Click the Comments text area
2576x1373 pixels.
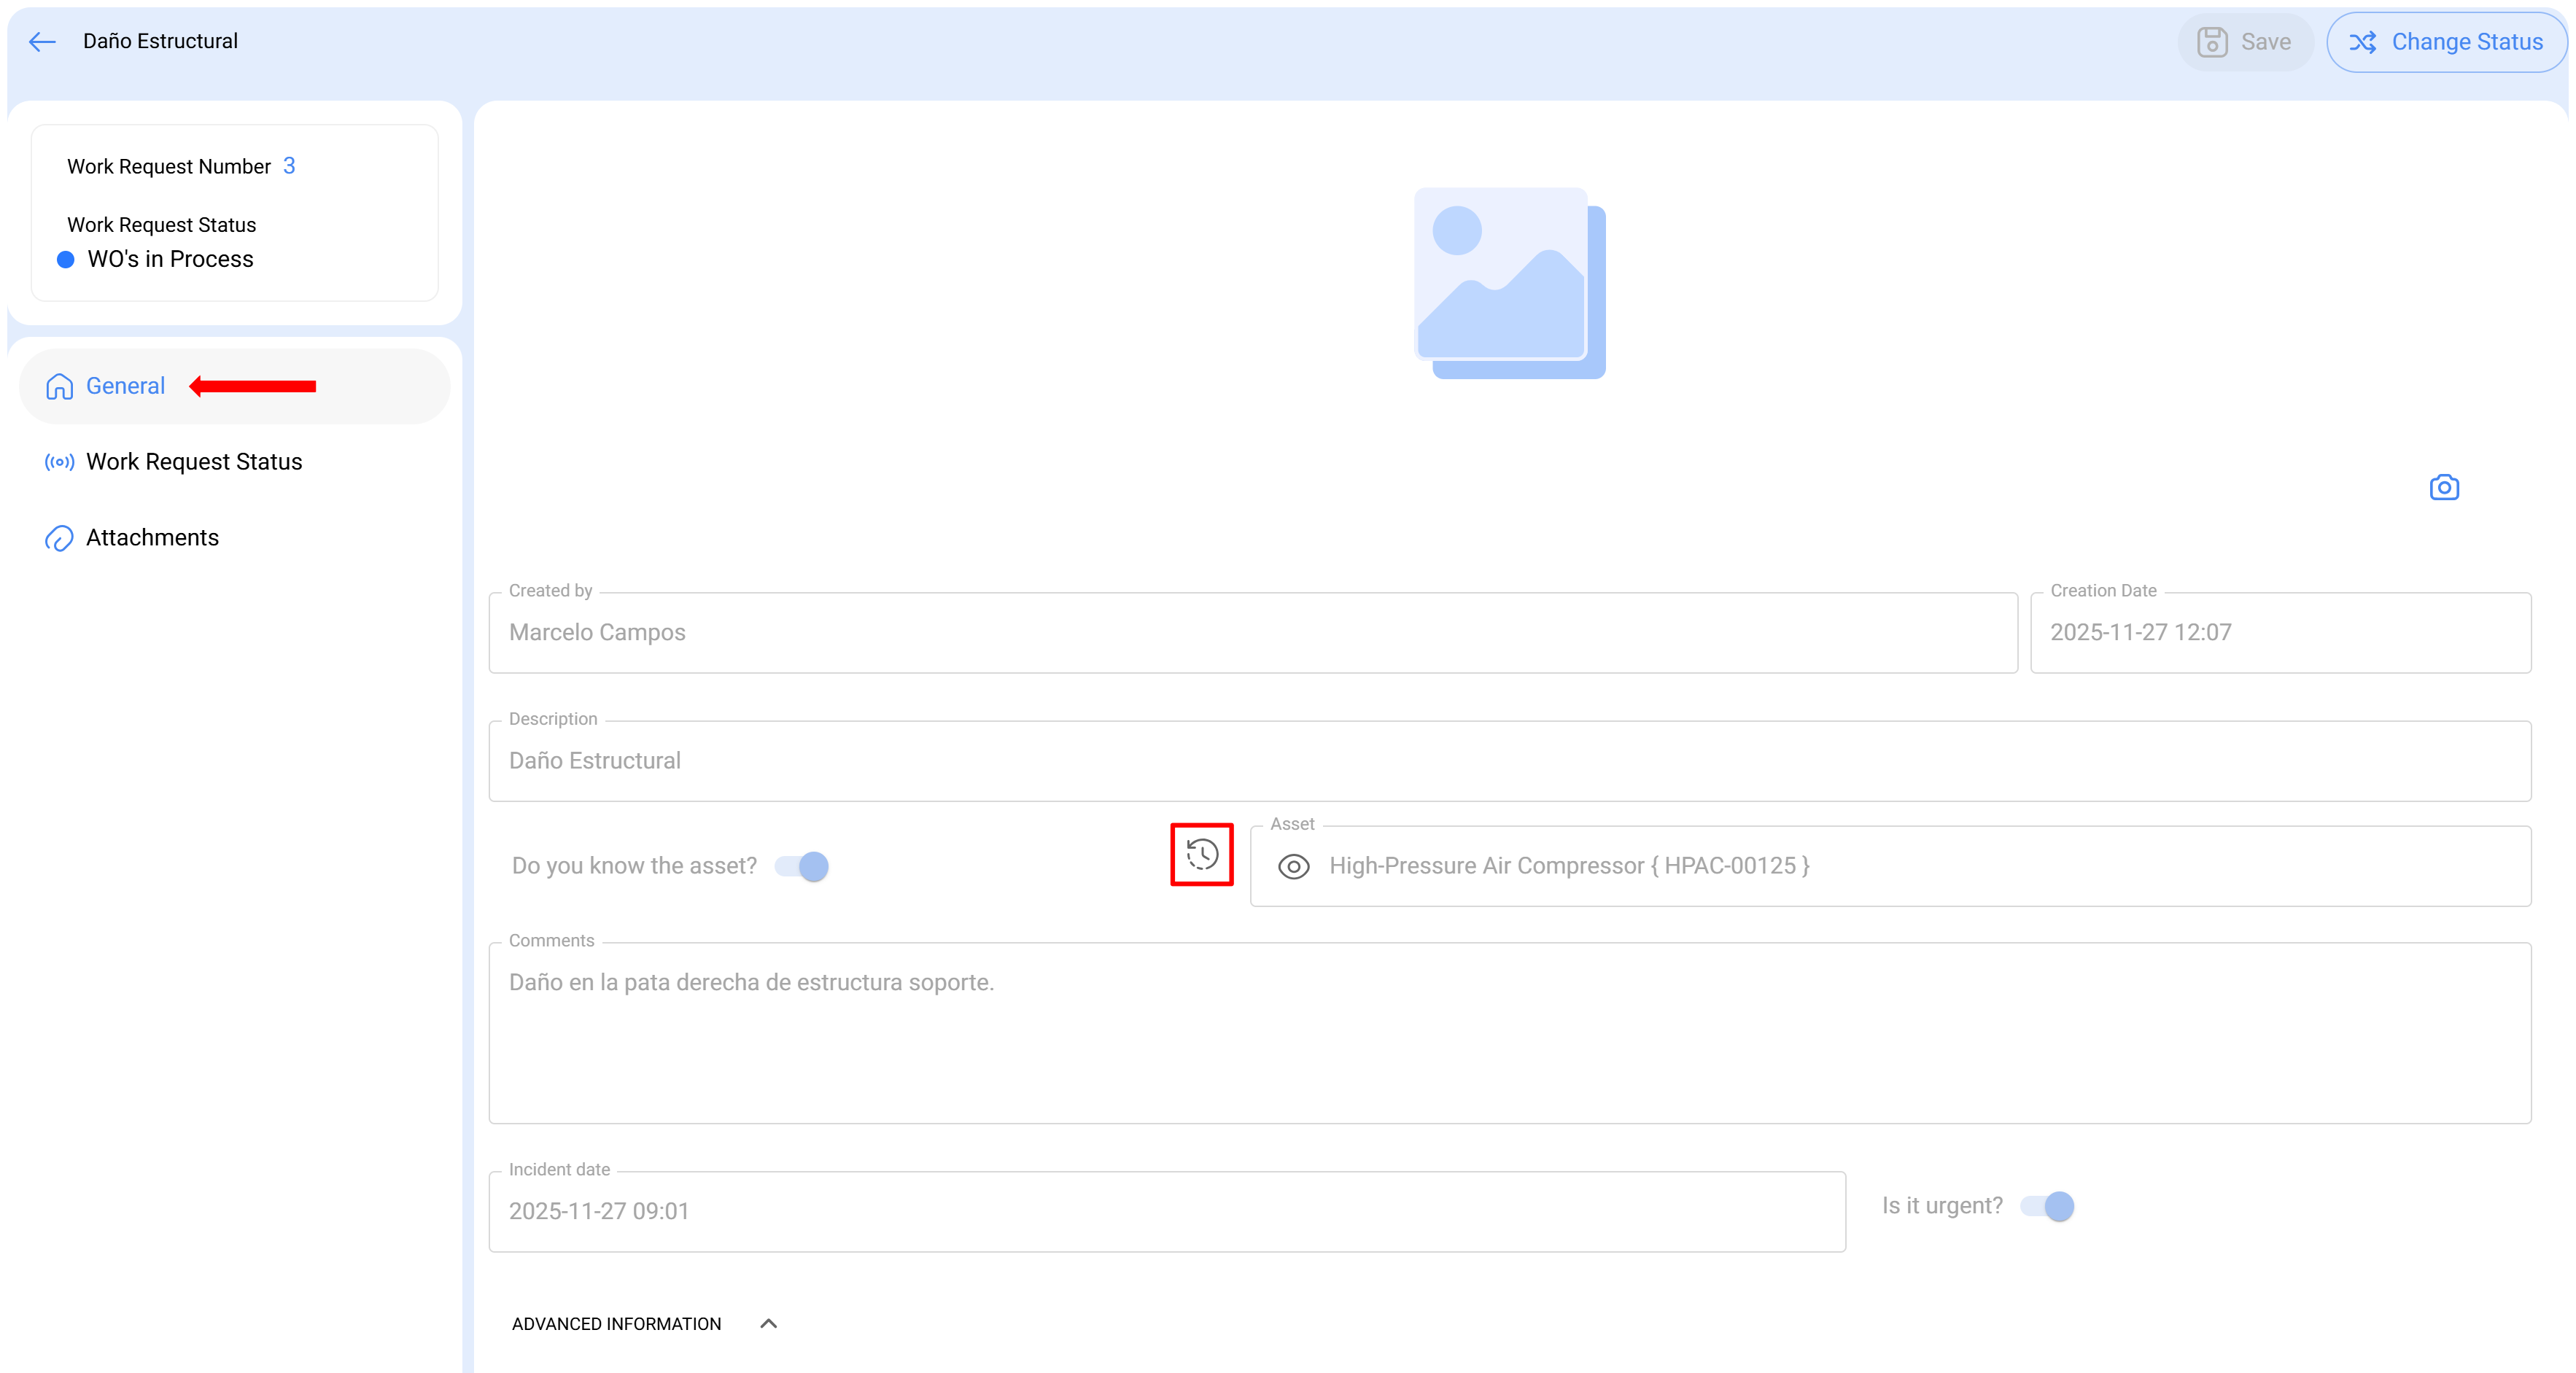tap(1508, 1033)
